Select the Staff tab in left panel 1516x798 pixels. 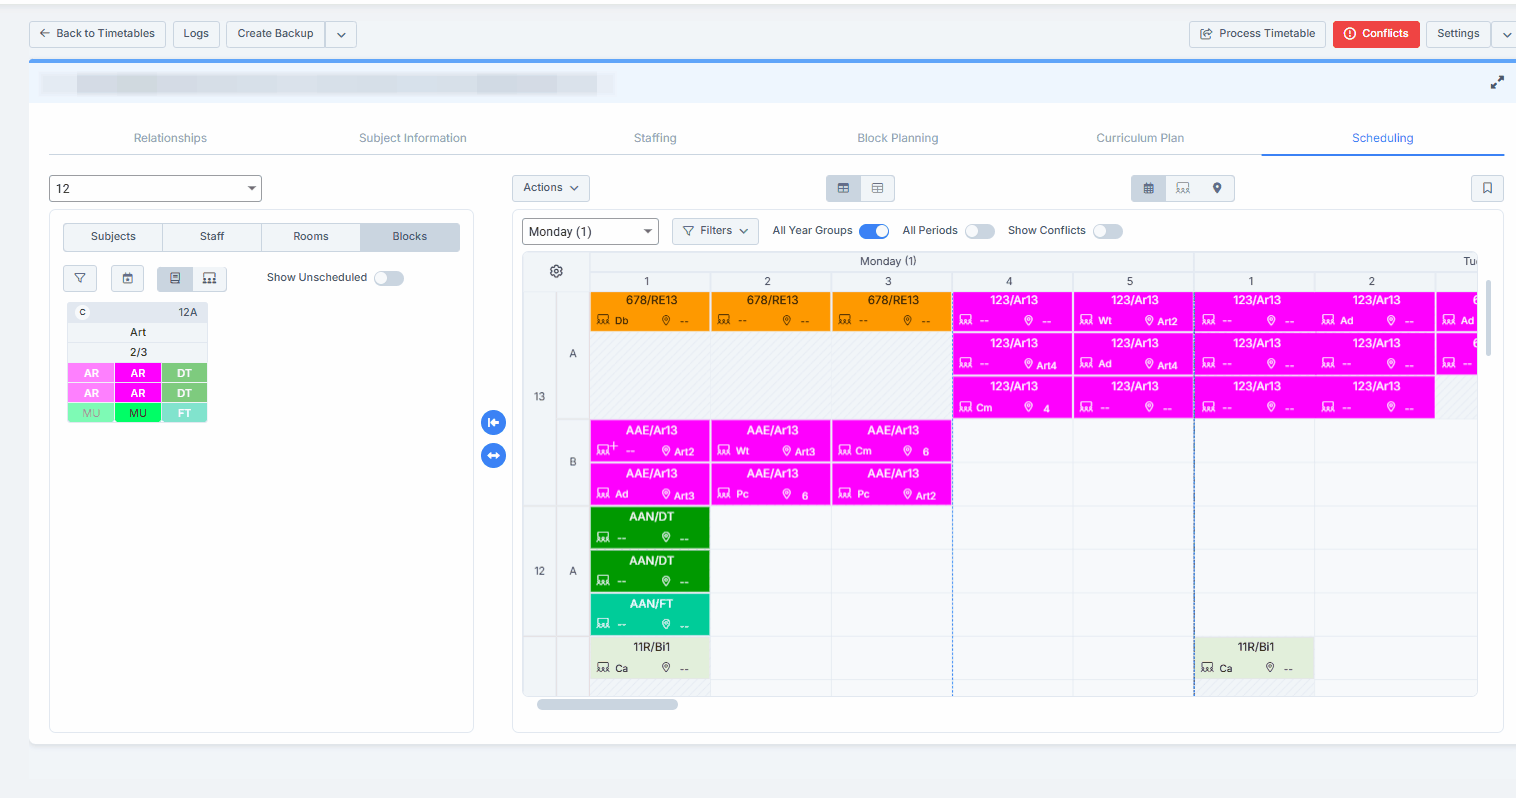pyautogui.click(x=212, y=237)
